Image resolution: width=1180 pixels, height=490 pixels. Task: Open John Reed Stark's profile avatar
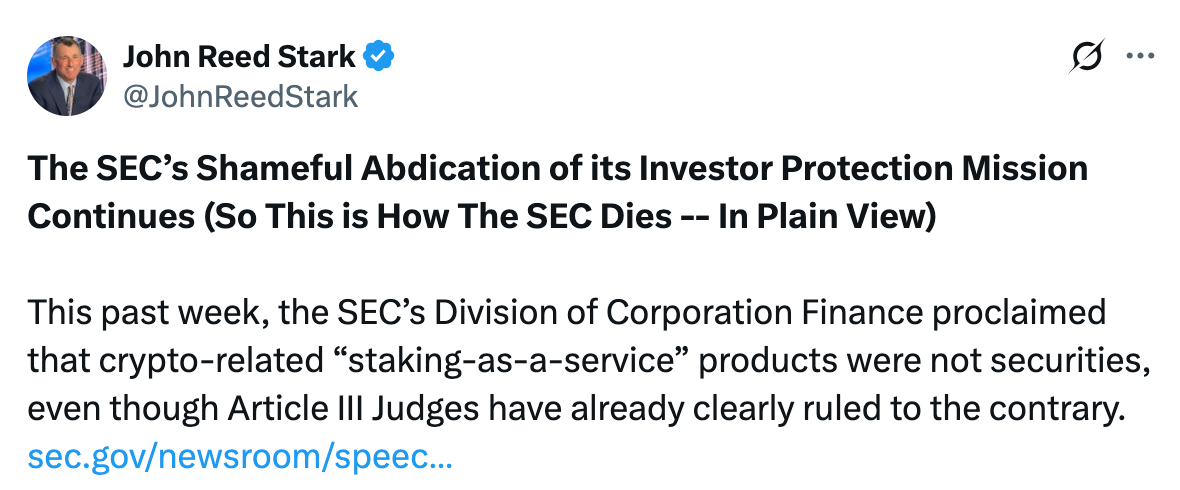coord(66,76)
